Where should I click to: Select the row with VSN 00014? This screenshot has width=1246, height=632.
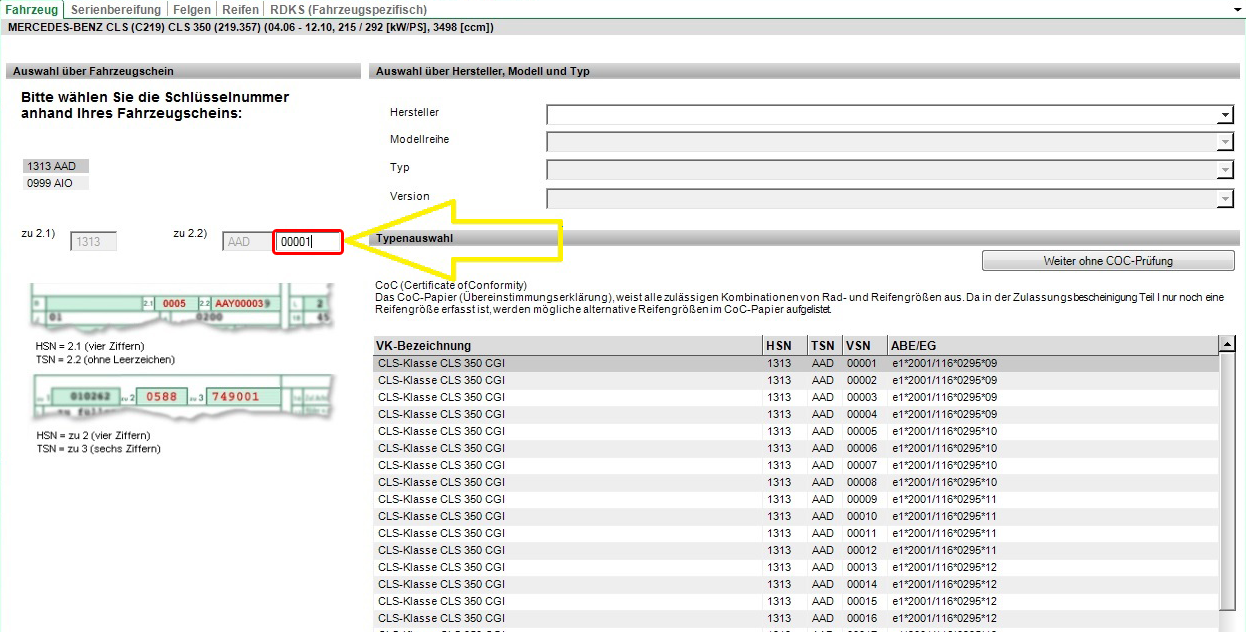tap(796, 584)
